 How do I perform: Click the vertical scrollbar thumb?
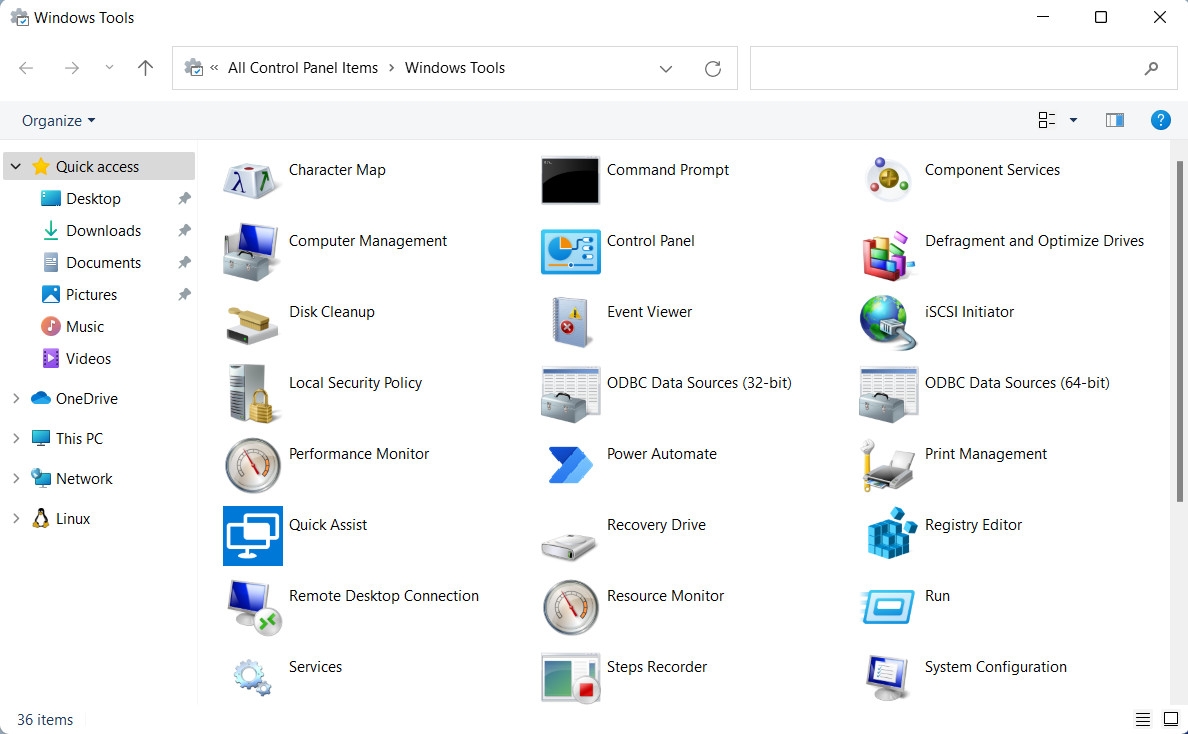pyautogui.click(x=1180, y=331)
